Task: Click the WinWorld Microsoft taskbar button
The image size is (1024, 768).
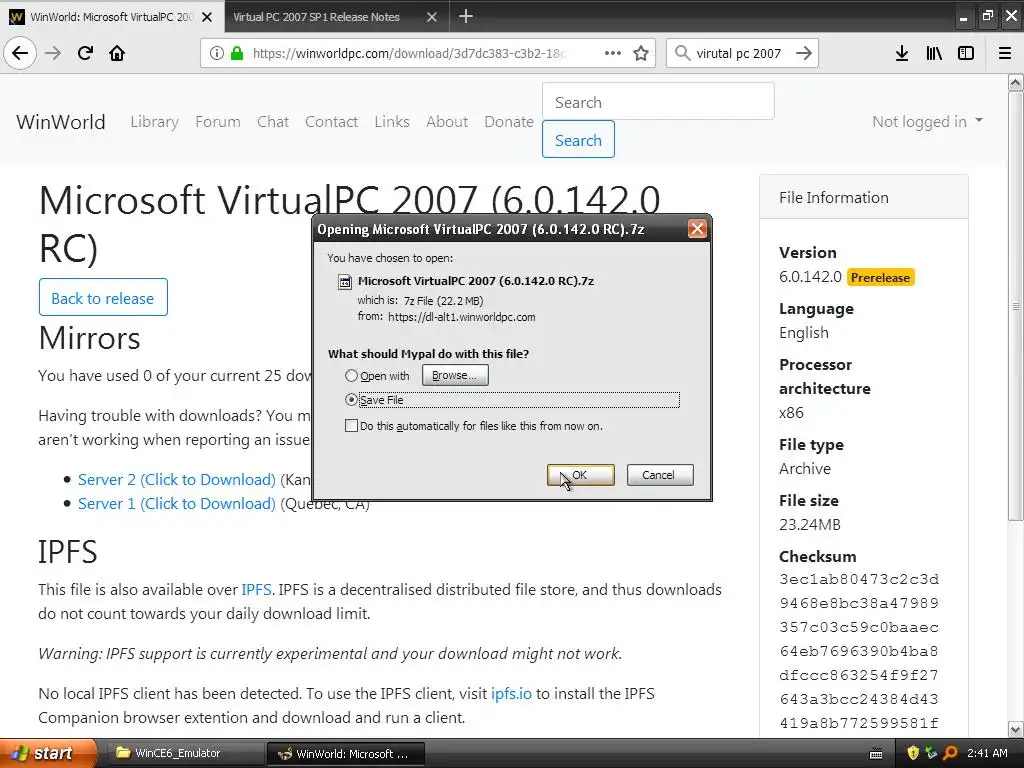Action: 346,754
